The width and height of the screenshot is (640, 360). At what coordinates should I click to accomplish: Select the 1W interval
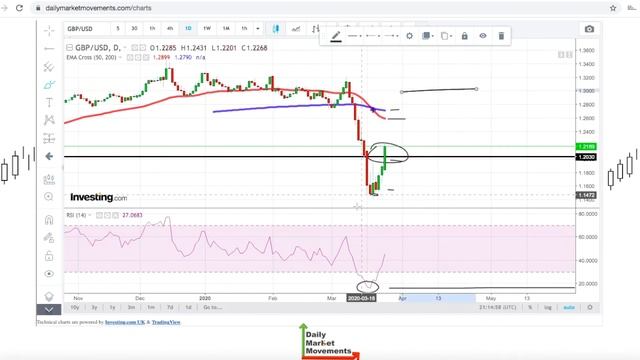tap(207, 29)
